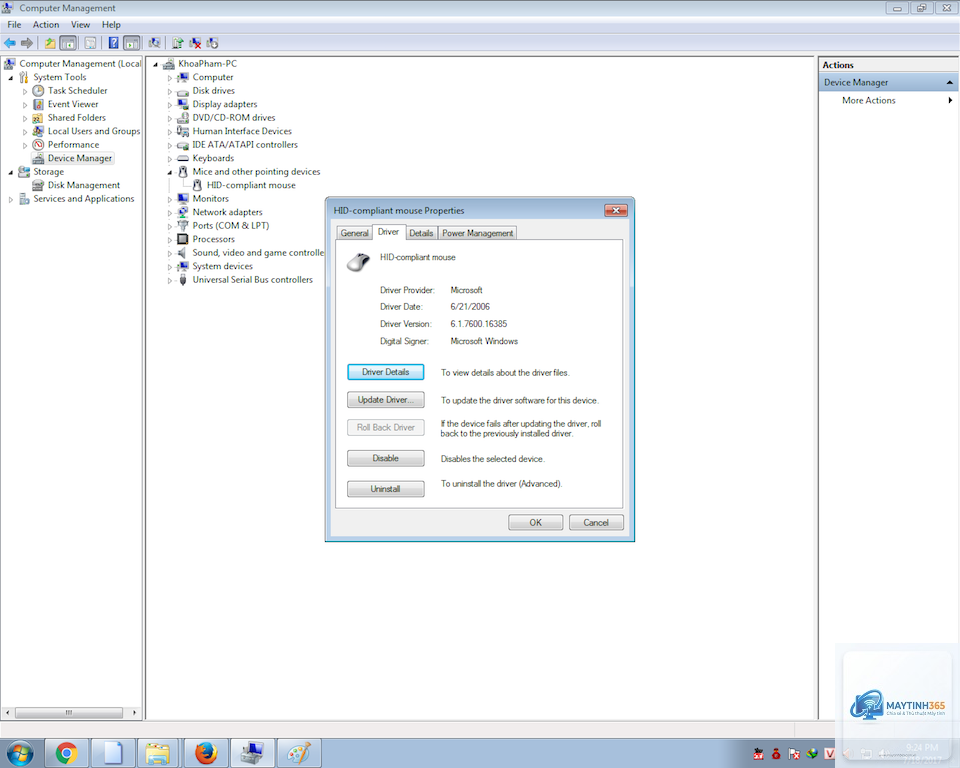
Task: Open Firefox from taskbar
Action: (x=206, y=753)
